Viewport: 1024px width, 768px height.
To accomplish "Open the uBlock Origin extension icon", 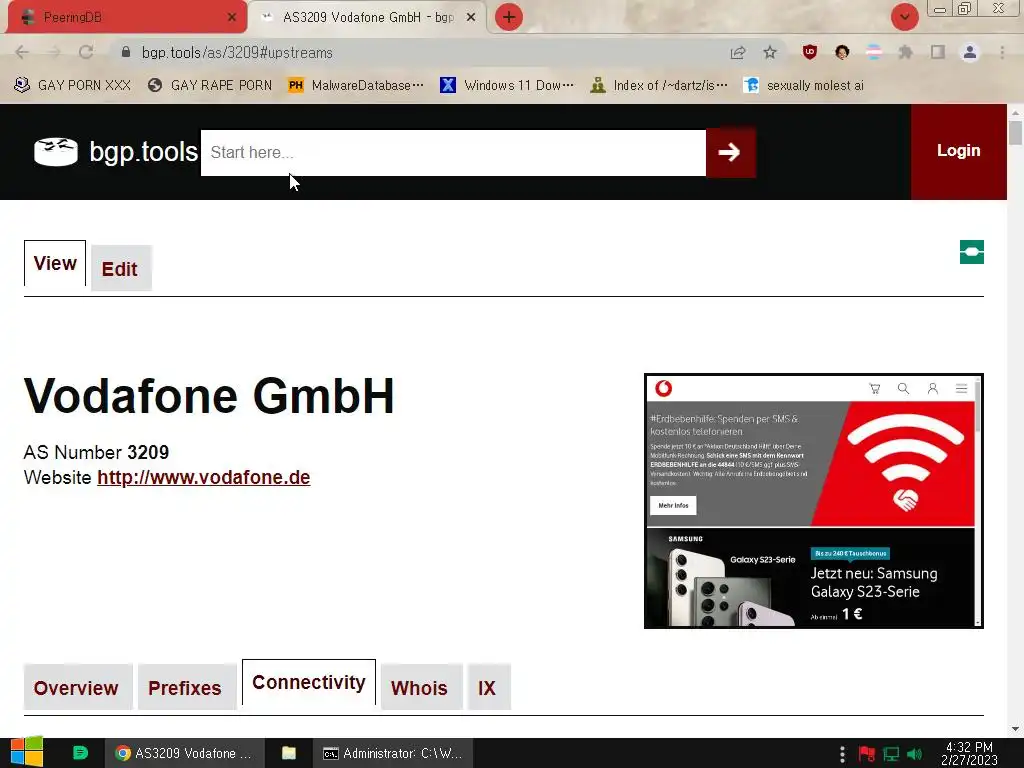I will (x=810, y=52).
